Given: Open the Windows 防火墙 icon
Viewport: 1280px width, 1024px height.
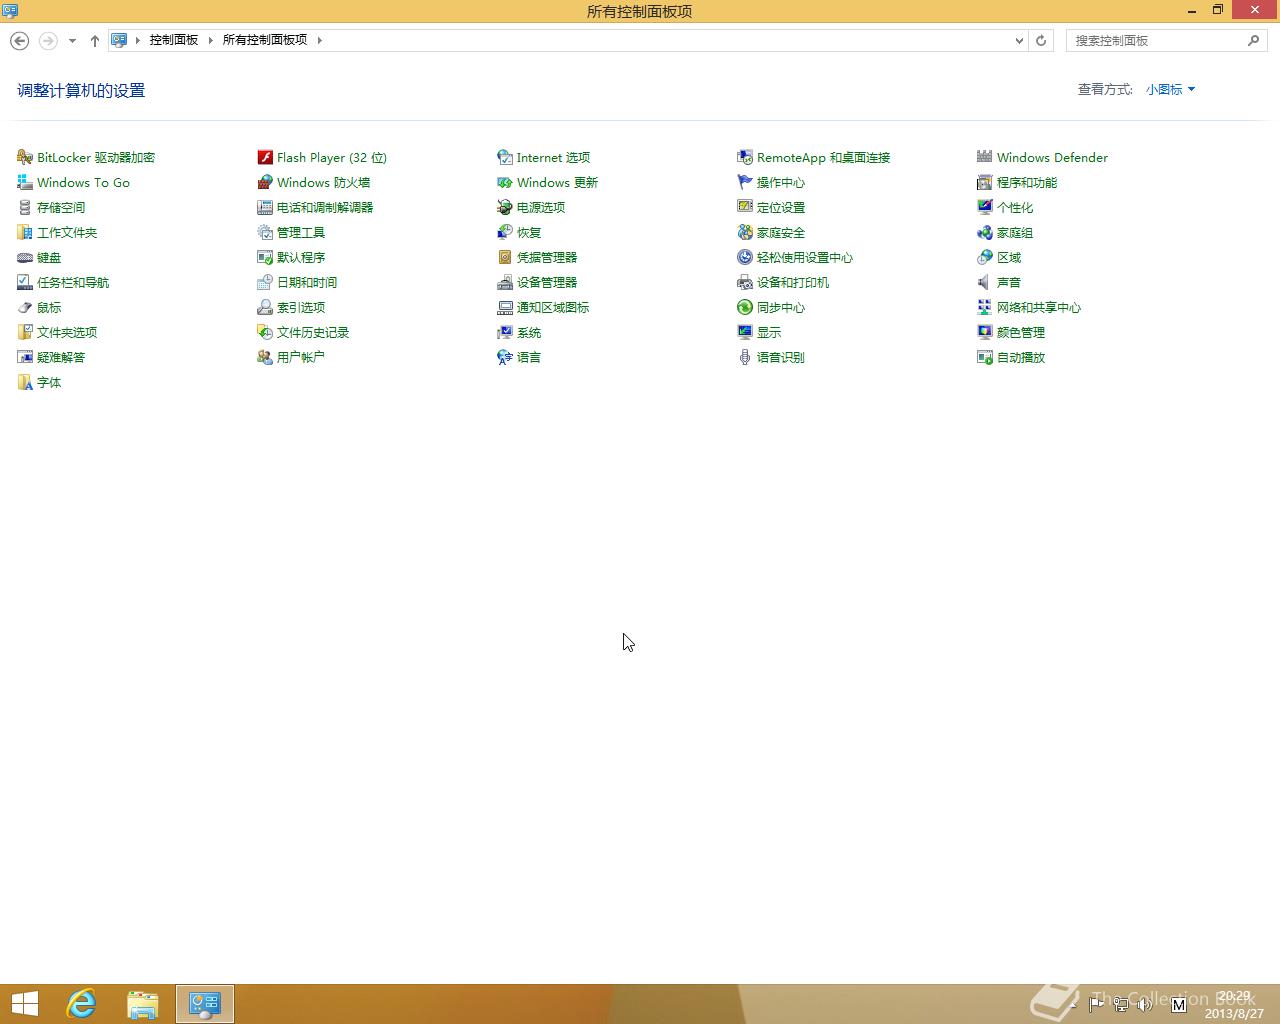Looking at the screenshot, I should click(x=265, y=182).
